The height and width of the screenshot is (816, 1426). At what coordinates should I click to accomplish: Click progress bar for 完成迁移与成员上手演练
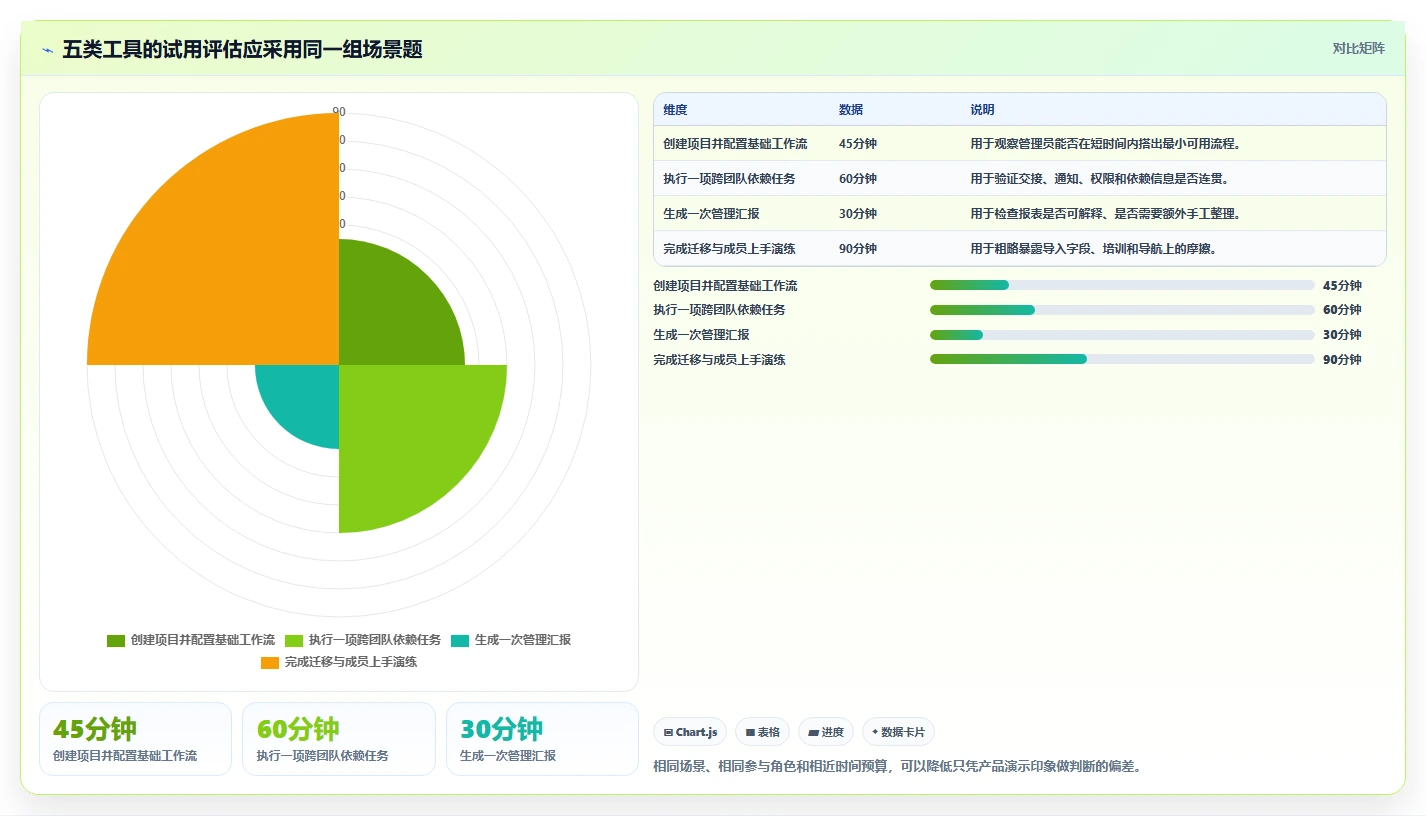point(1122,359)
